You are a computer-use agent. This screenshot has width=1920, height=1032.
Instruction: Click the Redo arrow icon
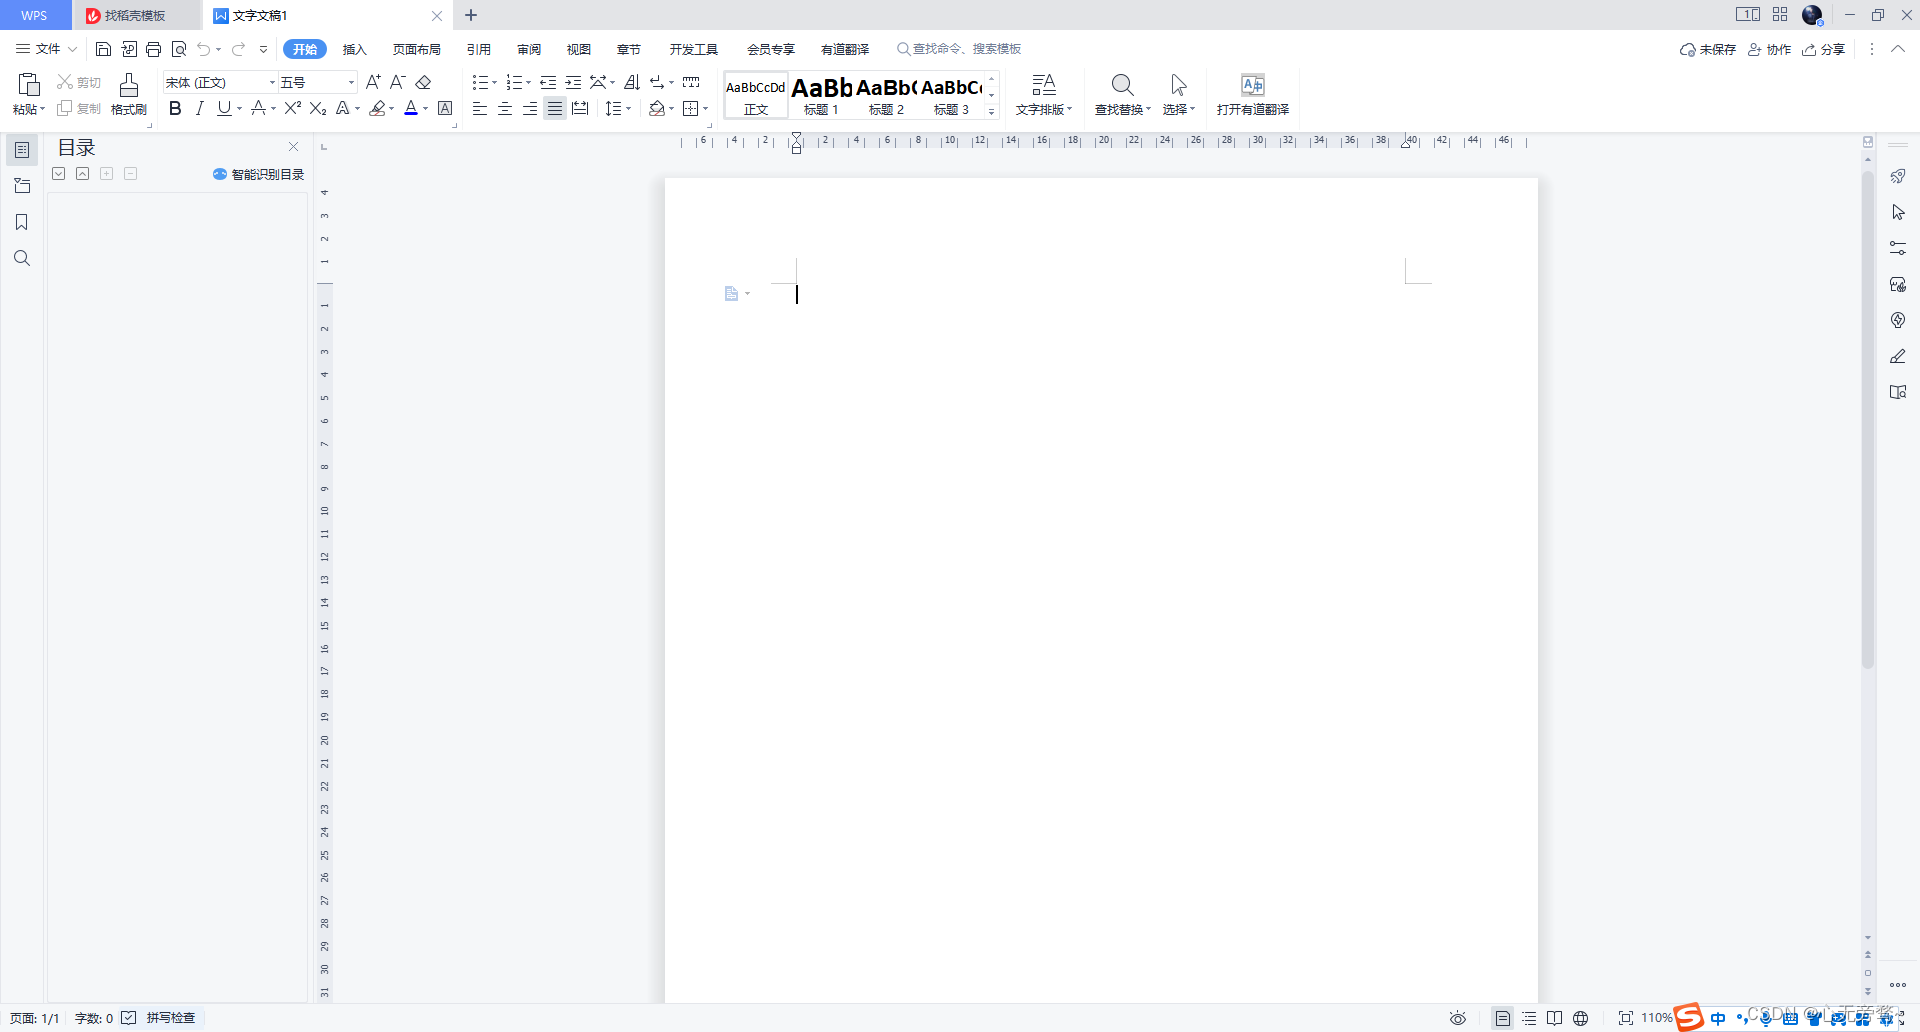click(x=238, y=49)
